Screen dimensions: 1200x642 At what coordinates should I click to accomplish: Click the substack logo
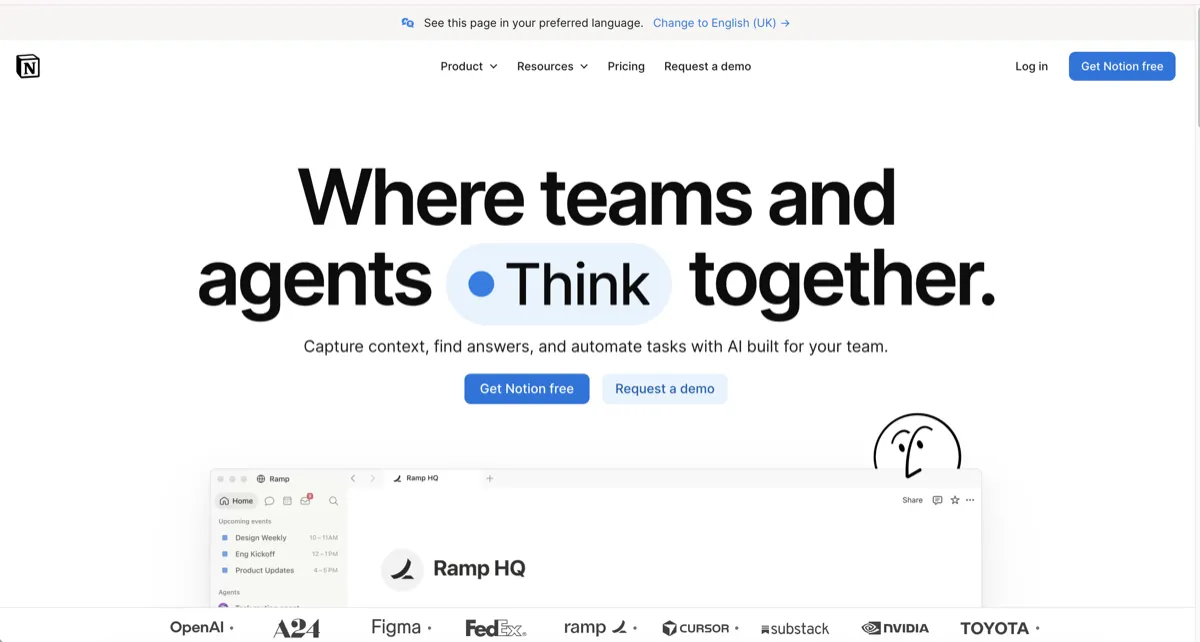pyautogui.click(x=795, y=629)
